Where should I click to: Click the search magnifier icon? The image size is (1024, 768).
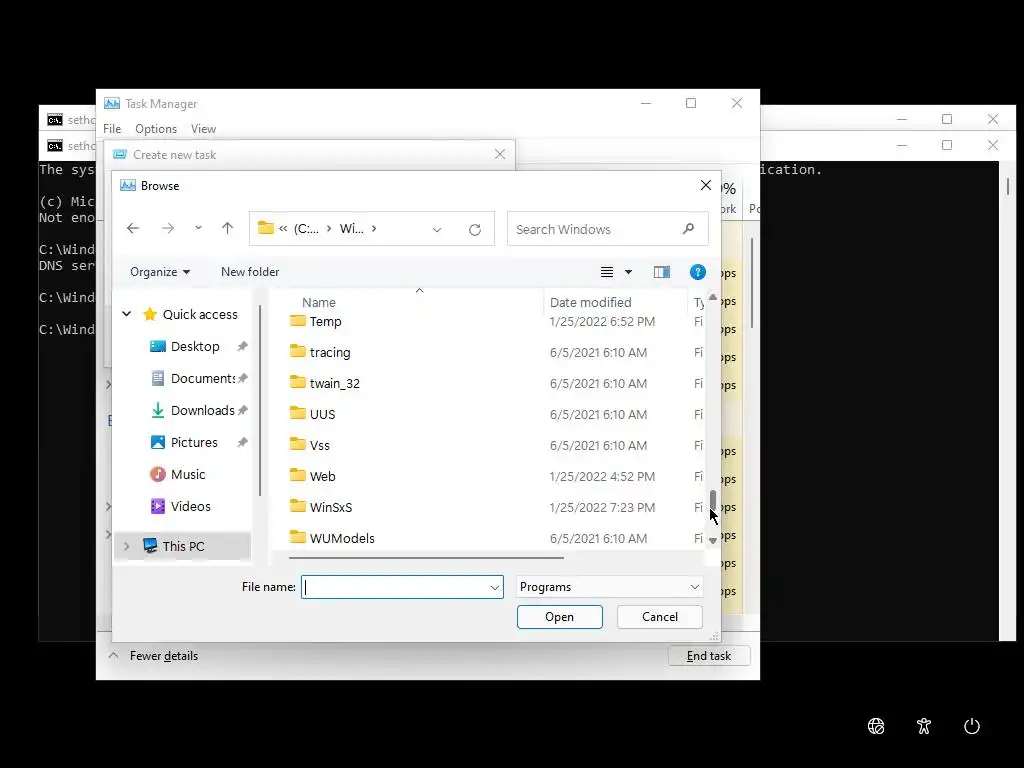click(688, 229)
